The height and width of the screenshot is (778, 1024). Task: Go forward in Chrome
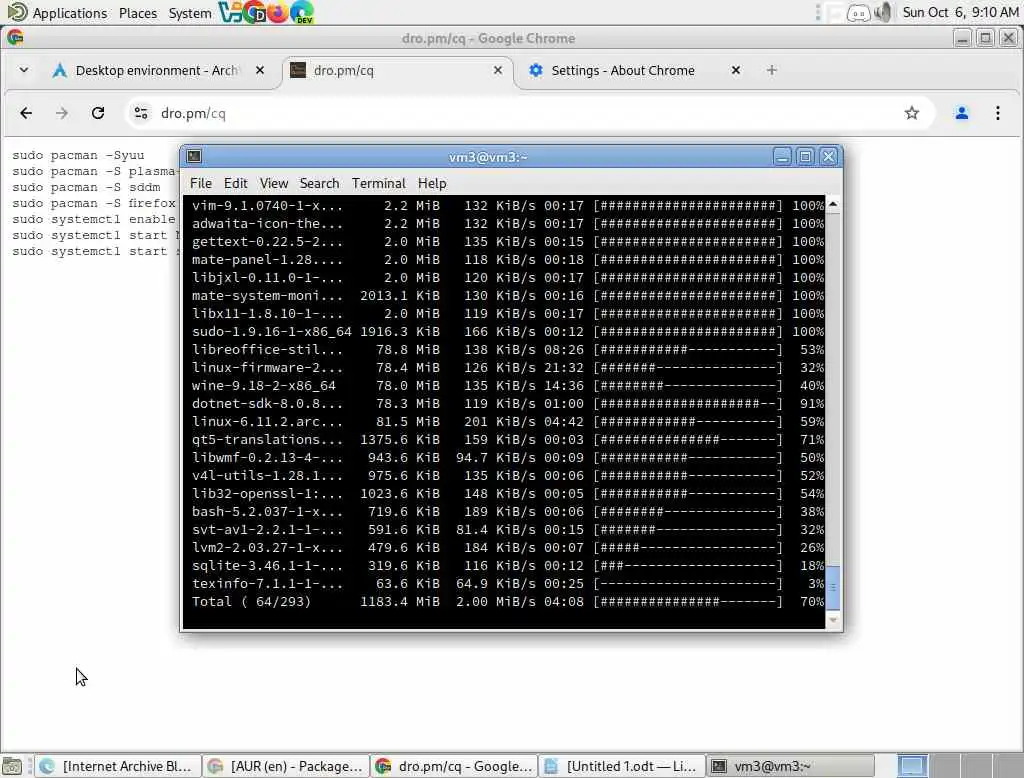(x=61, y=113)
